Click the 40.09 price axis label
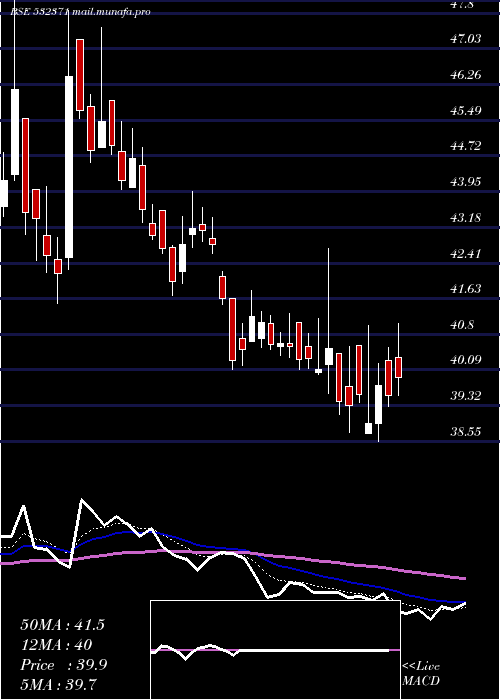The width and height of the screenshot is (500, 700). pos(466,360)
